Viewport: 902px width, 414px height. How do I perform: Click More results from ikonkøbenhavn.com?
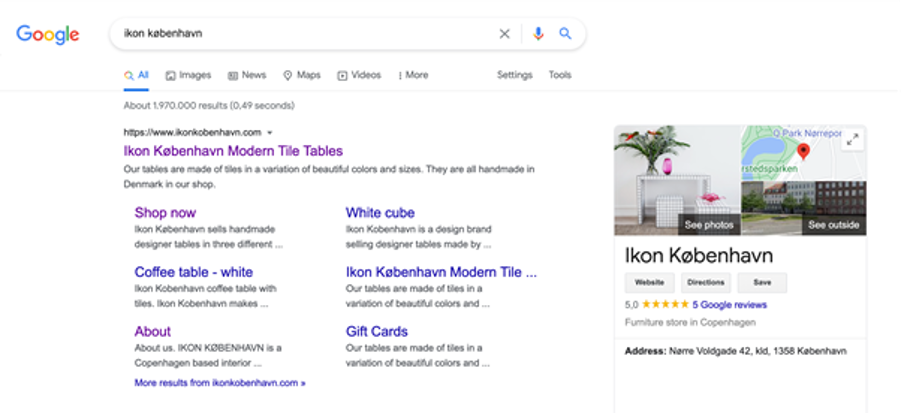tap(220, 383)
